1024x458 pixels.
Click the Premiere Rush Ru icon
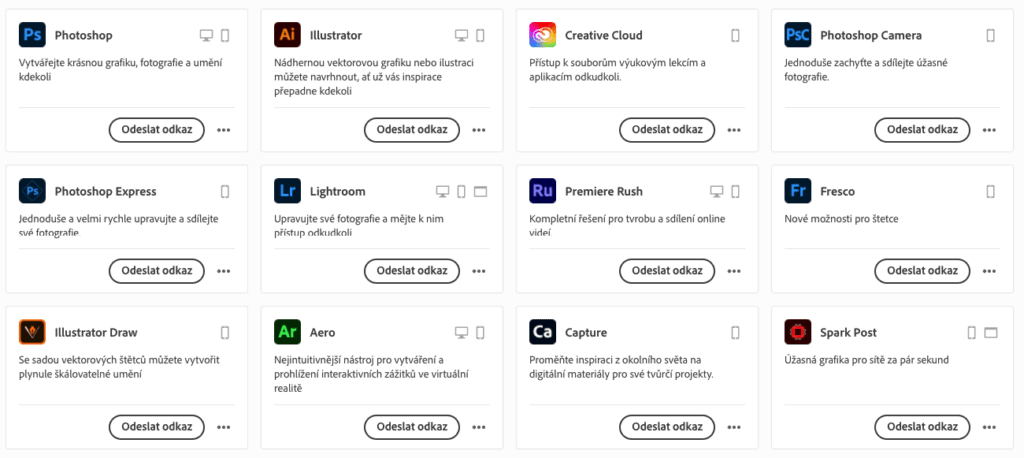(x=543, y=191)
